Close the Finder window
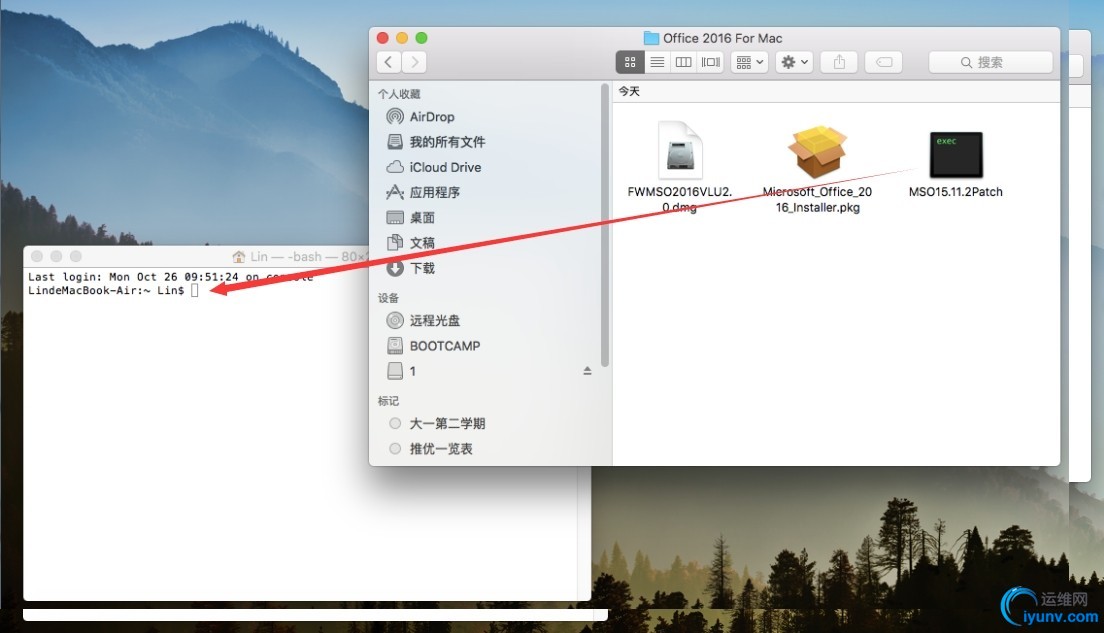This screenshot has height=633, width=1104. 382,37
